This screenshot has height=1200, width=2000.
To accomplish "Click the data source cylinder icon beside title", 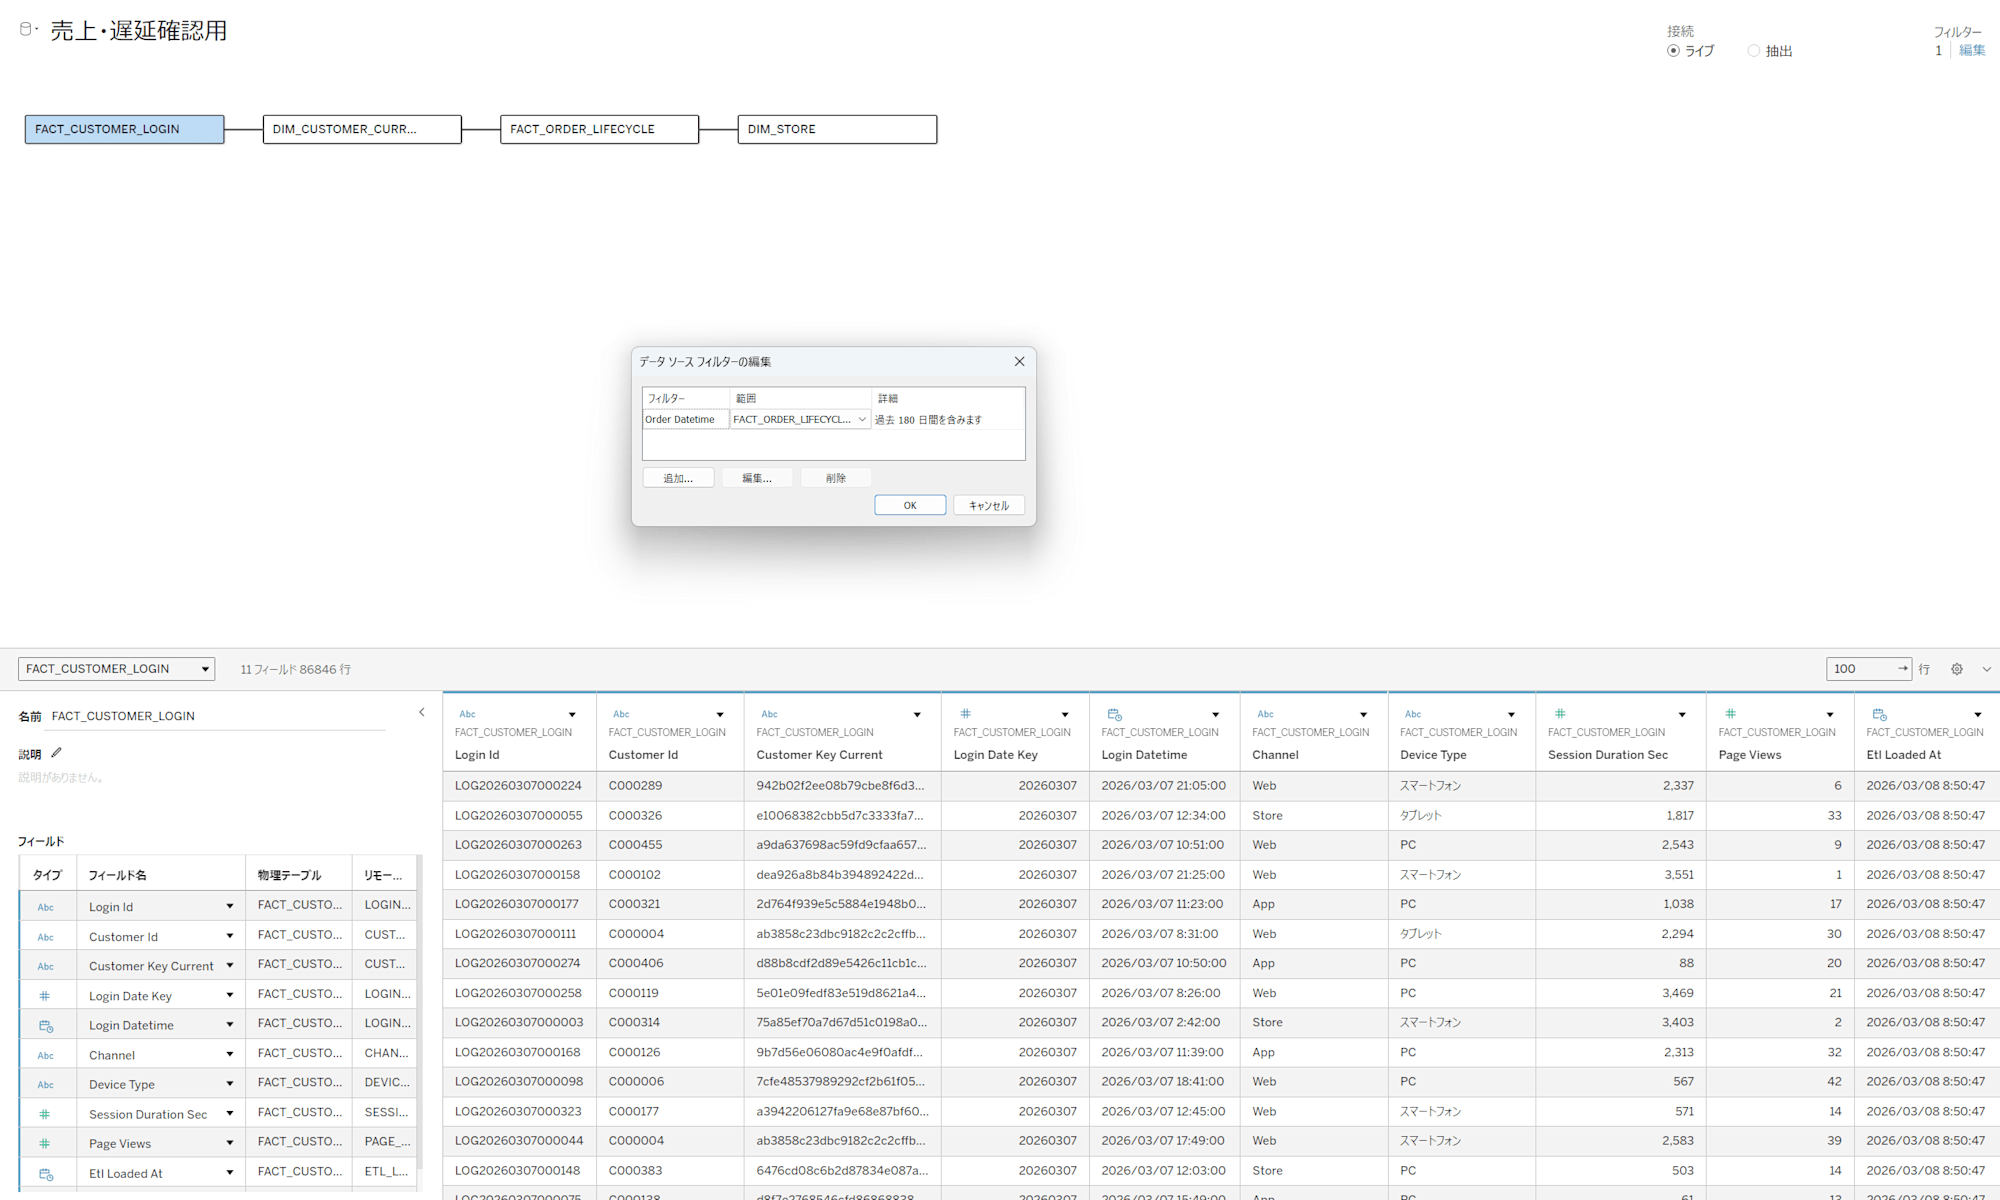I will click(x=26, y=30).
